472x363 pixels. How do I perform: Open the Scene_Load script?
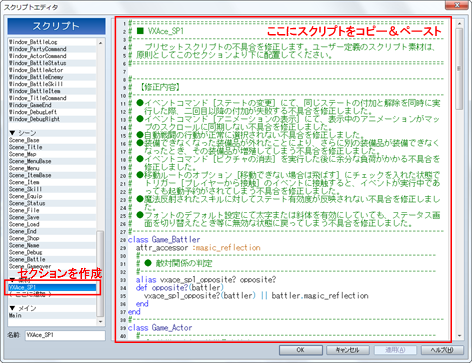[x=52, y=224]
